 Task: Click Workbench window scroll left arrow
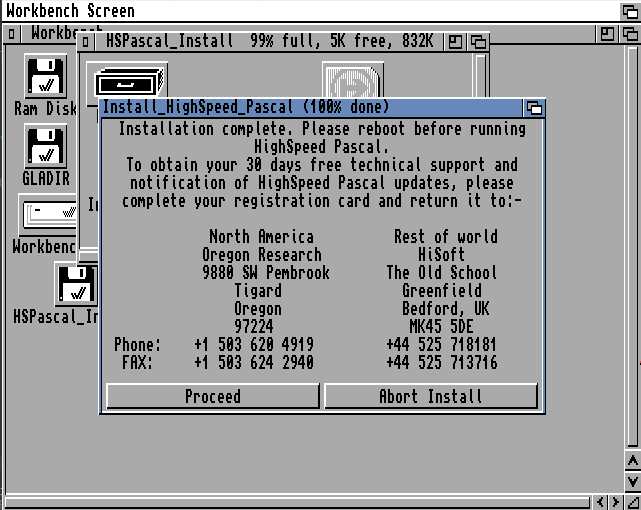600,502
